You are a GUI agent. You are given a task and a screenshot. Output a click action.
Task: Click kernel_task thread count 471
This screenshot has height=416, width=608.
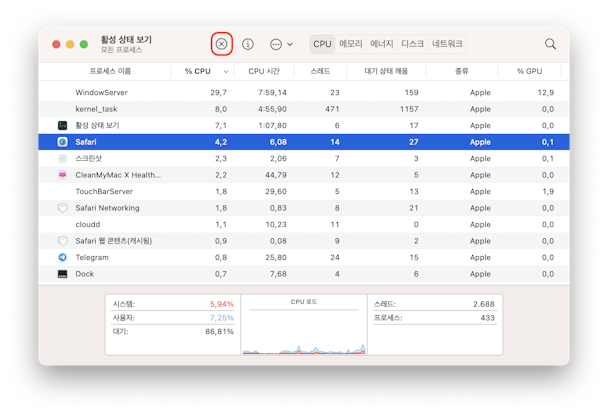332,109
